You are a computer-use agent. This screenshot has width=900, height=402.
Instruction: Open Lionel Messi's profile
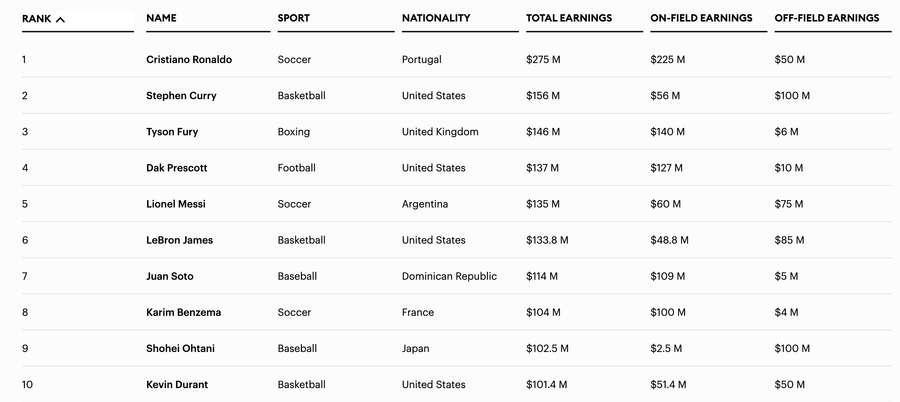pyautogui.click(x=175, y=204)
